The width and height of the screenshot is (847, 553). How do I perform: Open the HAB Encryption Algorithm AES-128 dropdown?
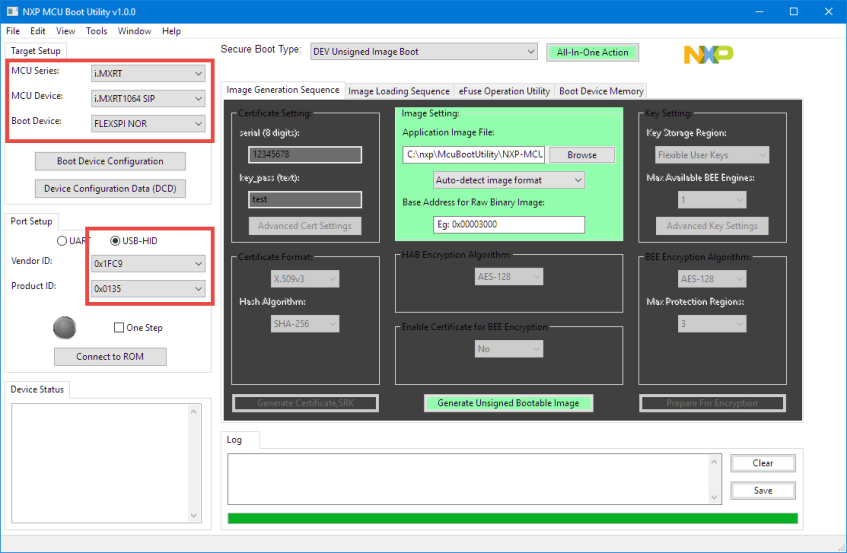(x=509, y=276)
